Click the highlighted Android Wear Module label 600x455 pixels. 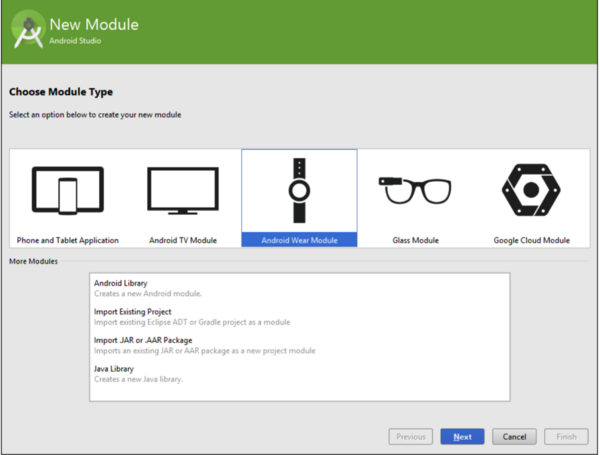299,240
